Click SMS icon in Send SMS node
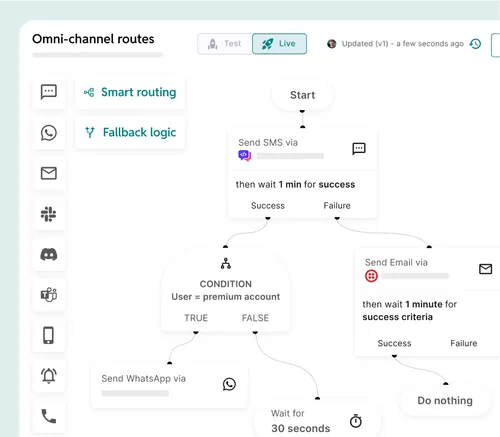 (359, 149)
